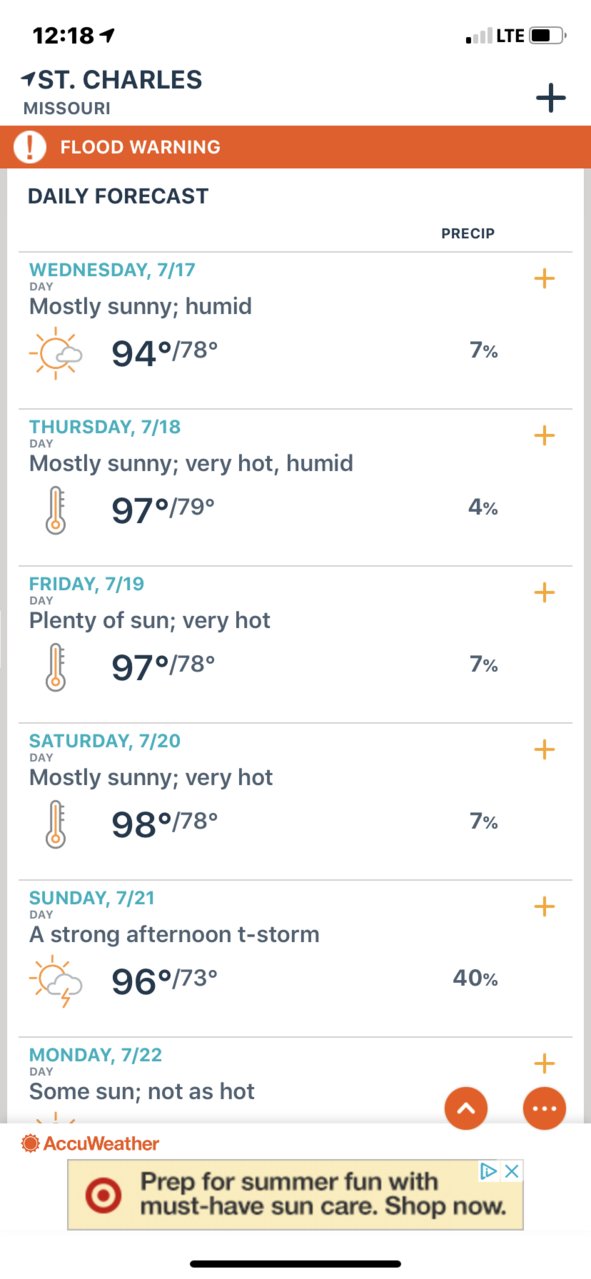Tap the mostly sunny icon for Wednesday
The height and width of the screenshot is (1279, 591).
56,353
